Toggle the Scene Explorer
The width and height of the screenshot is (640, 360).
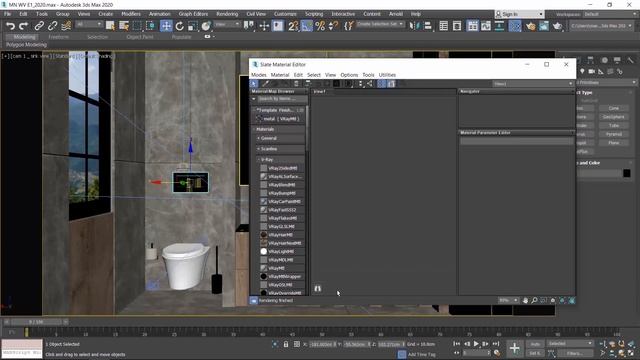click(443, 26)
